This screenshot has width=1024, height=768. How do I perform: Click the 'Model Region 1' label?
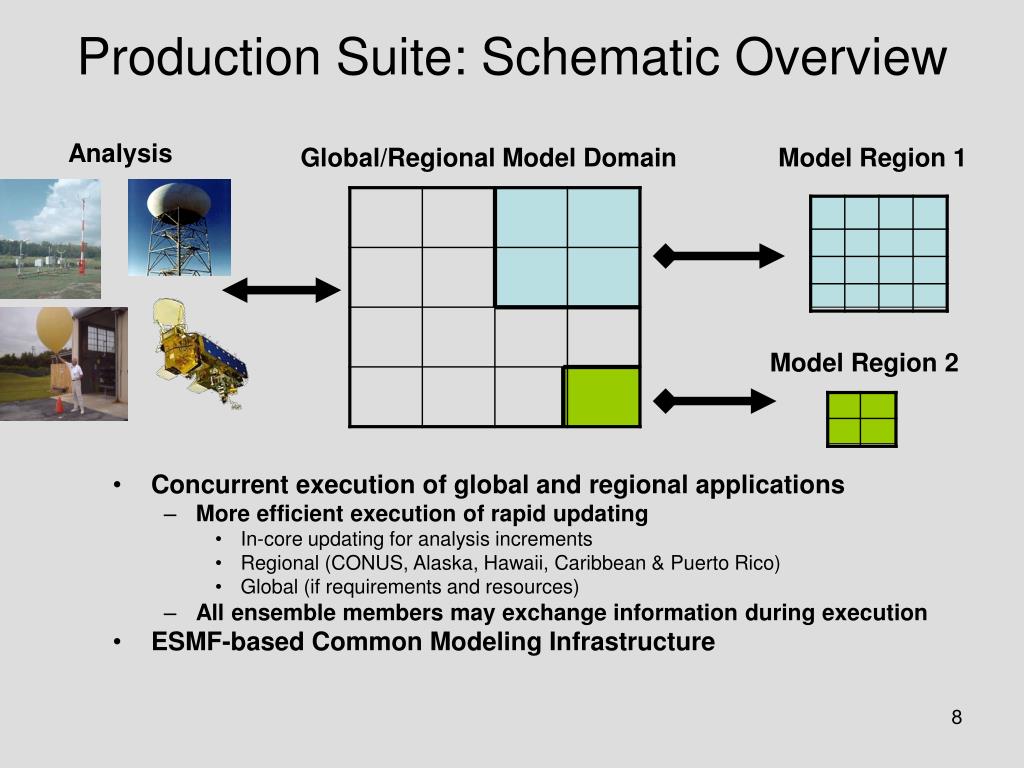[872, 158]
